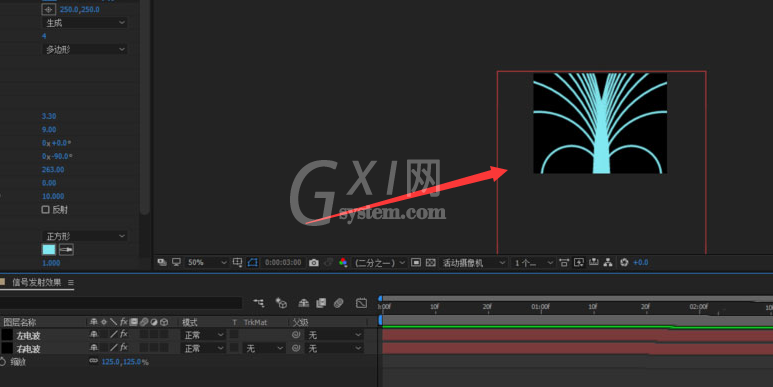The image size is (773, 387).
Task: Click the region of interest grid icon
Action: pyautogui.click(x=238, y=262)
